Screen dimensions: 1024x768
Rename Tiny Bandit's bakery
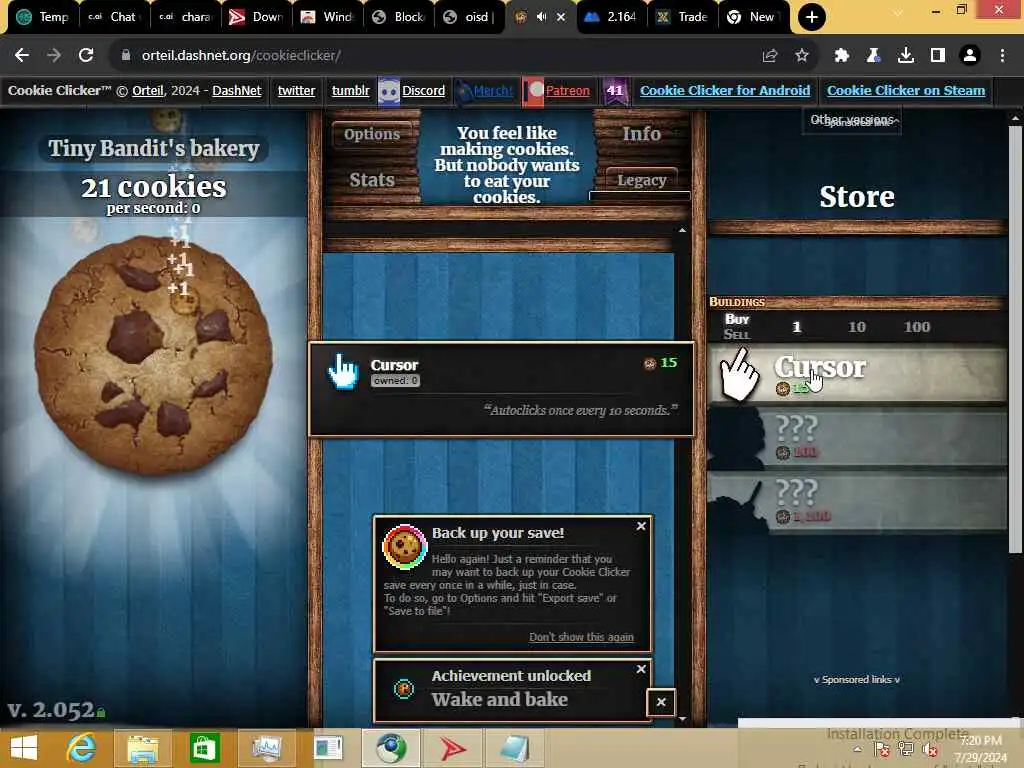click(x=153, y=148)
